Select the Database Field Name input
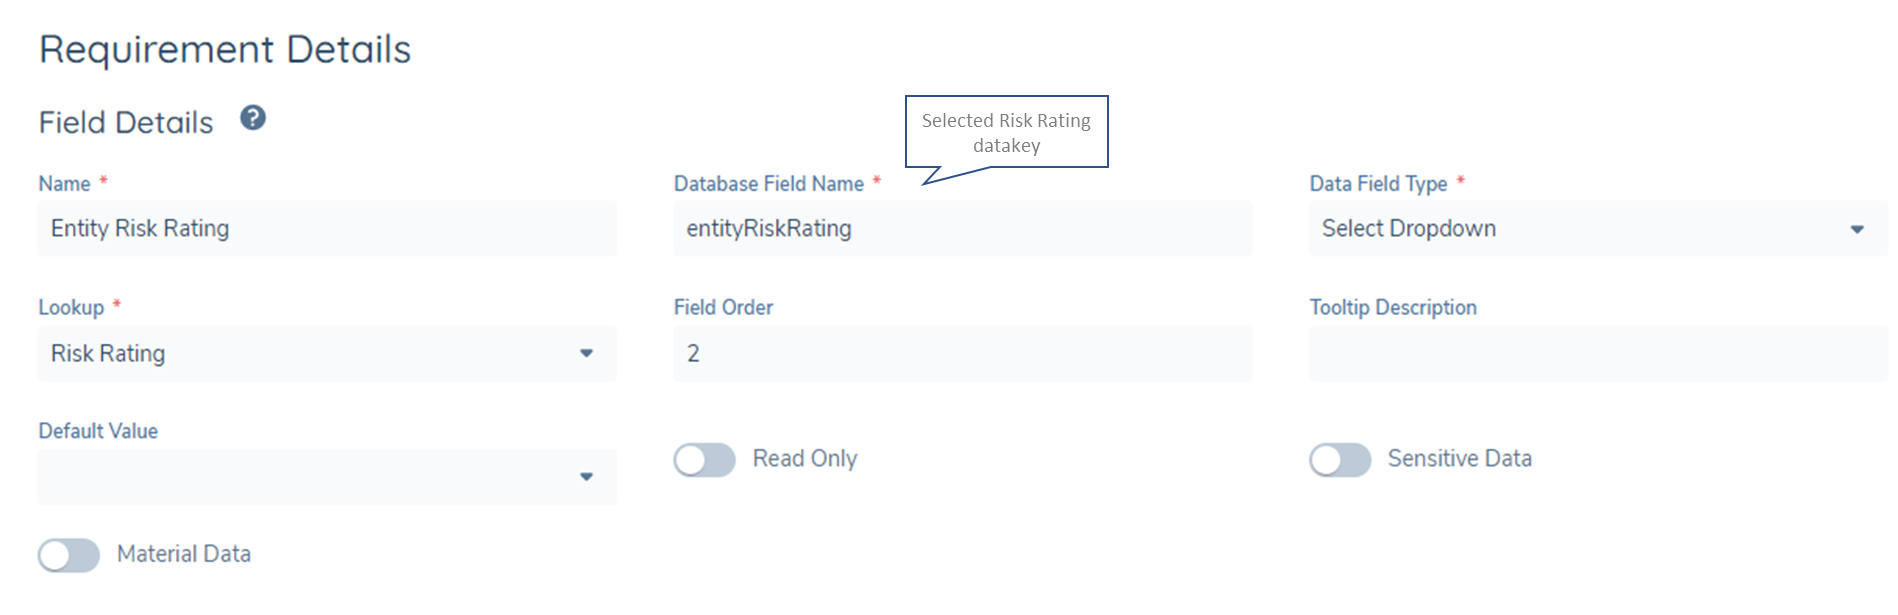Image resolution: width=1898 pixels, height=615 pixels. click(962, 228)
